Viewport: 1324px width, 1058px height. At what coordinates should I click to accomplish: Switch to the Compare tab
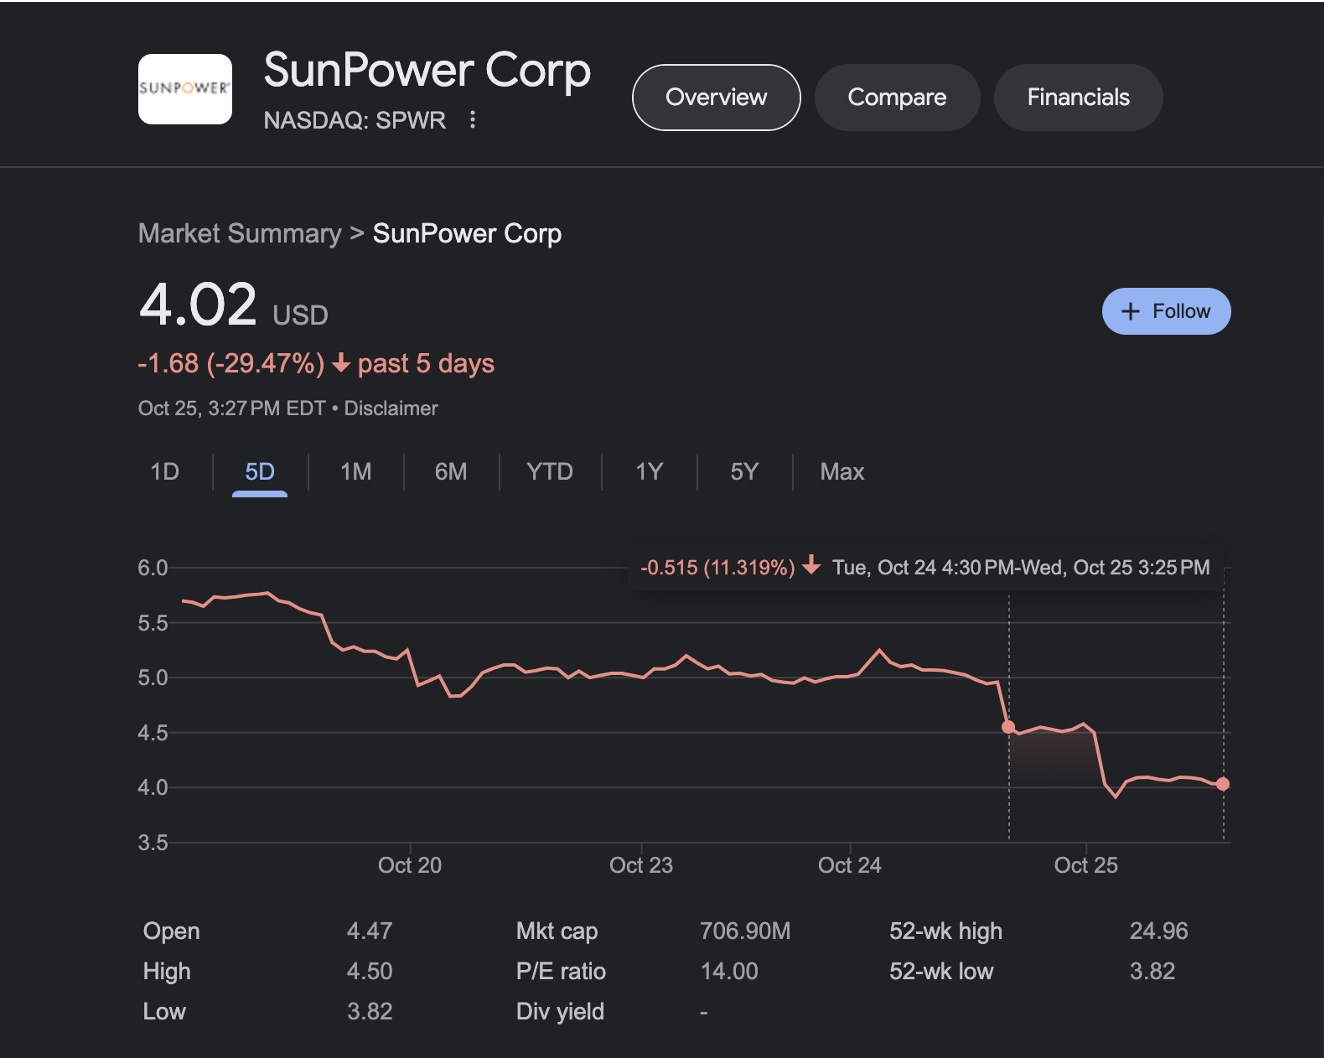(x=896, y=97)
